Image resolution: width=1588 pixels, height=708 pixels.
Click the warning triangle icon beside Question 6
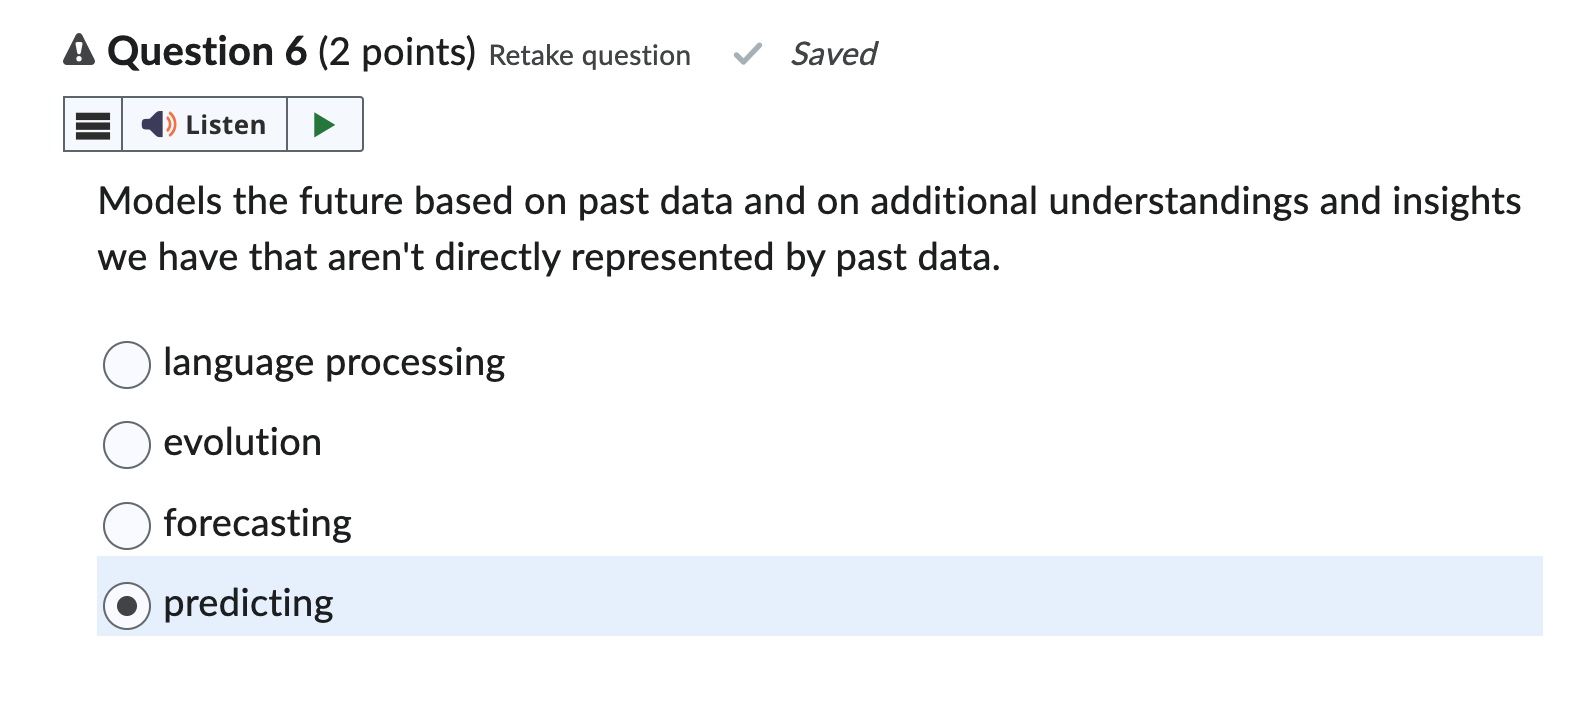(79, 50)
